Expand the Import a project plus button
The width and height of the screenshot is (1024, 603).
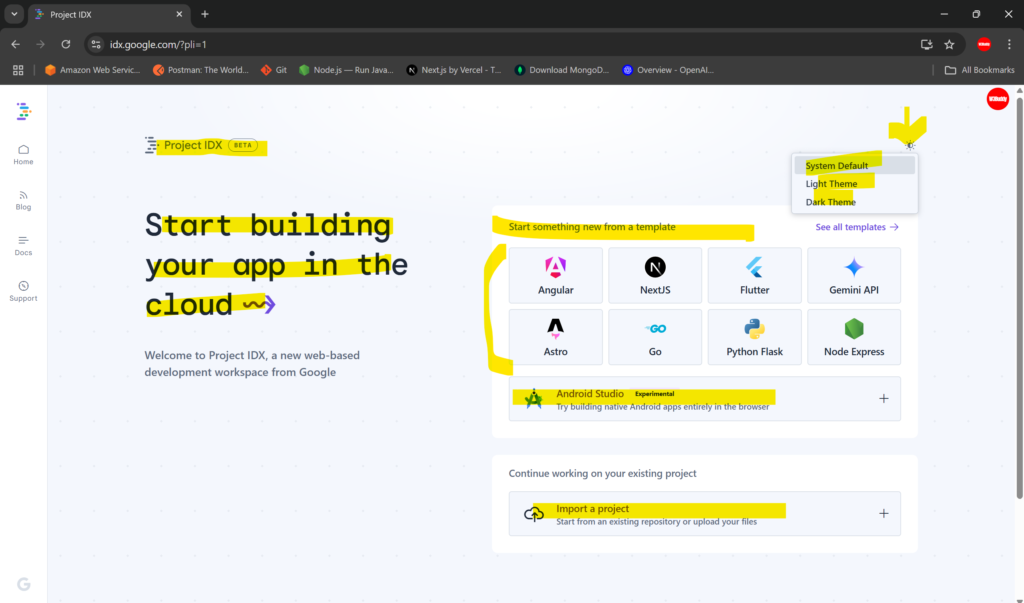(x=884, y=513)
